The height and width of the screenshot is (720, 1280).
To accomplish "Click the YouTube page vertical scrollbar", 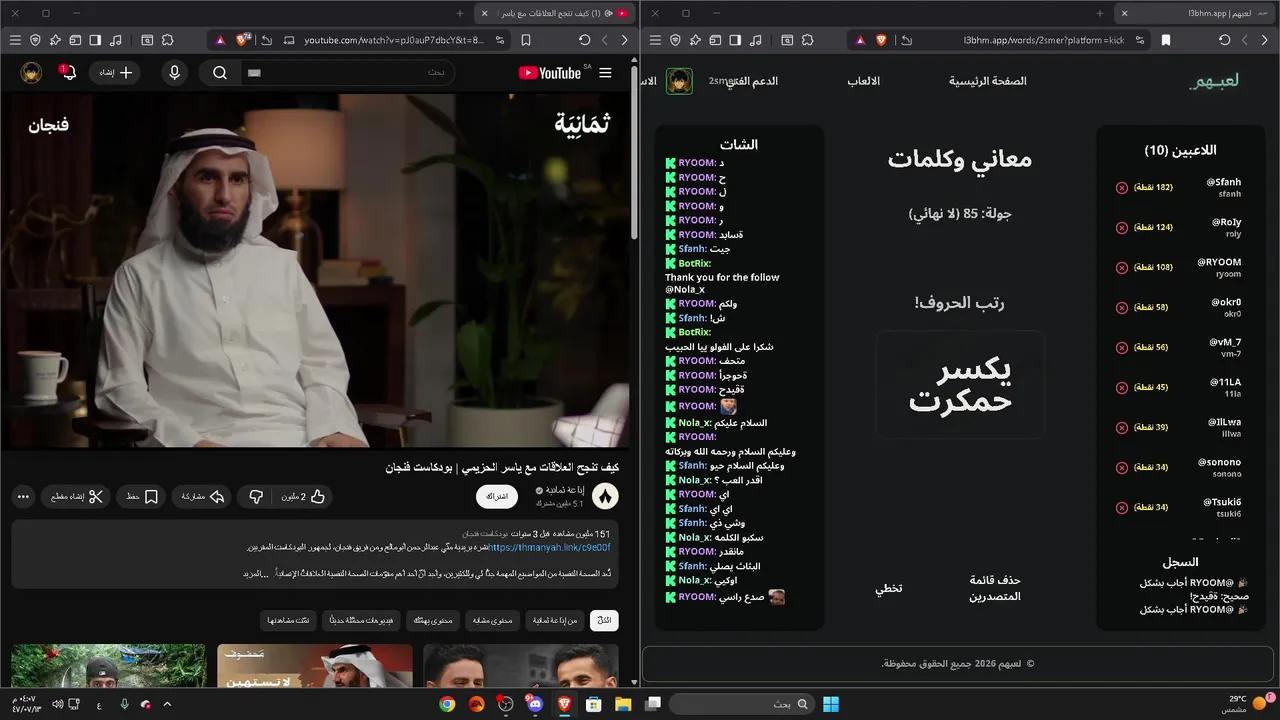I will coord(635,150).
